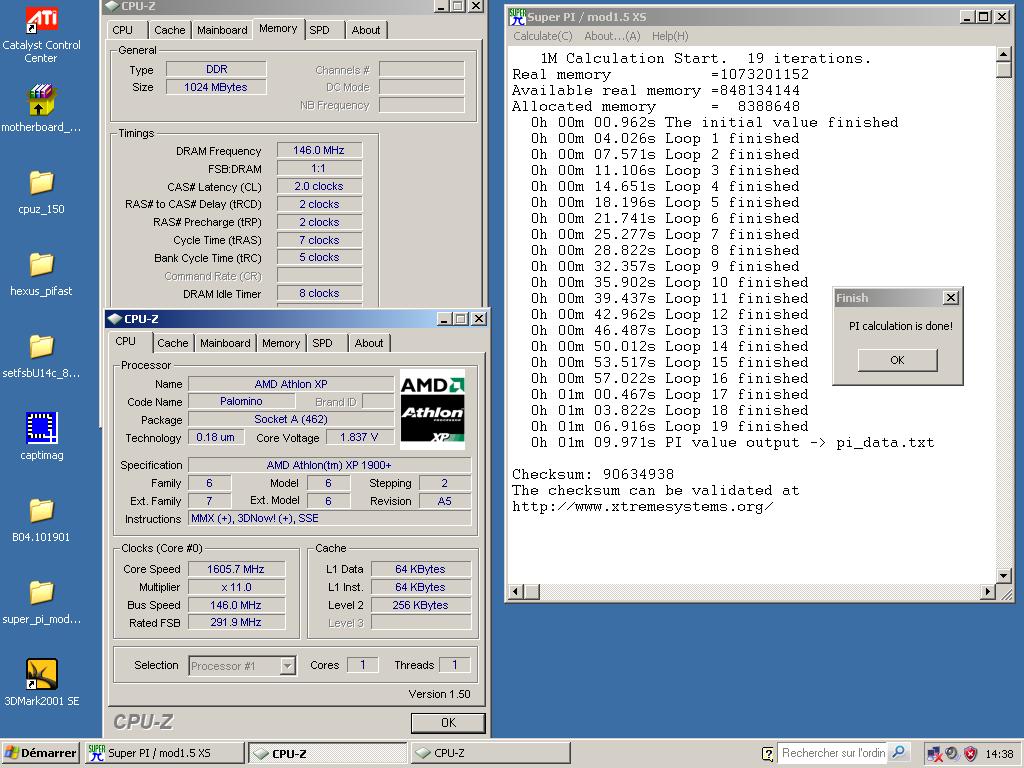Open SPD tab in back CPU-Z window

(319, 30)
